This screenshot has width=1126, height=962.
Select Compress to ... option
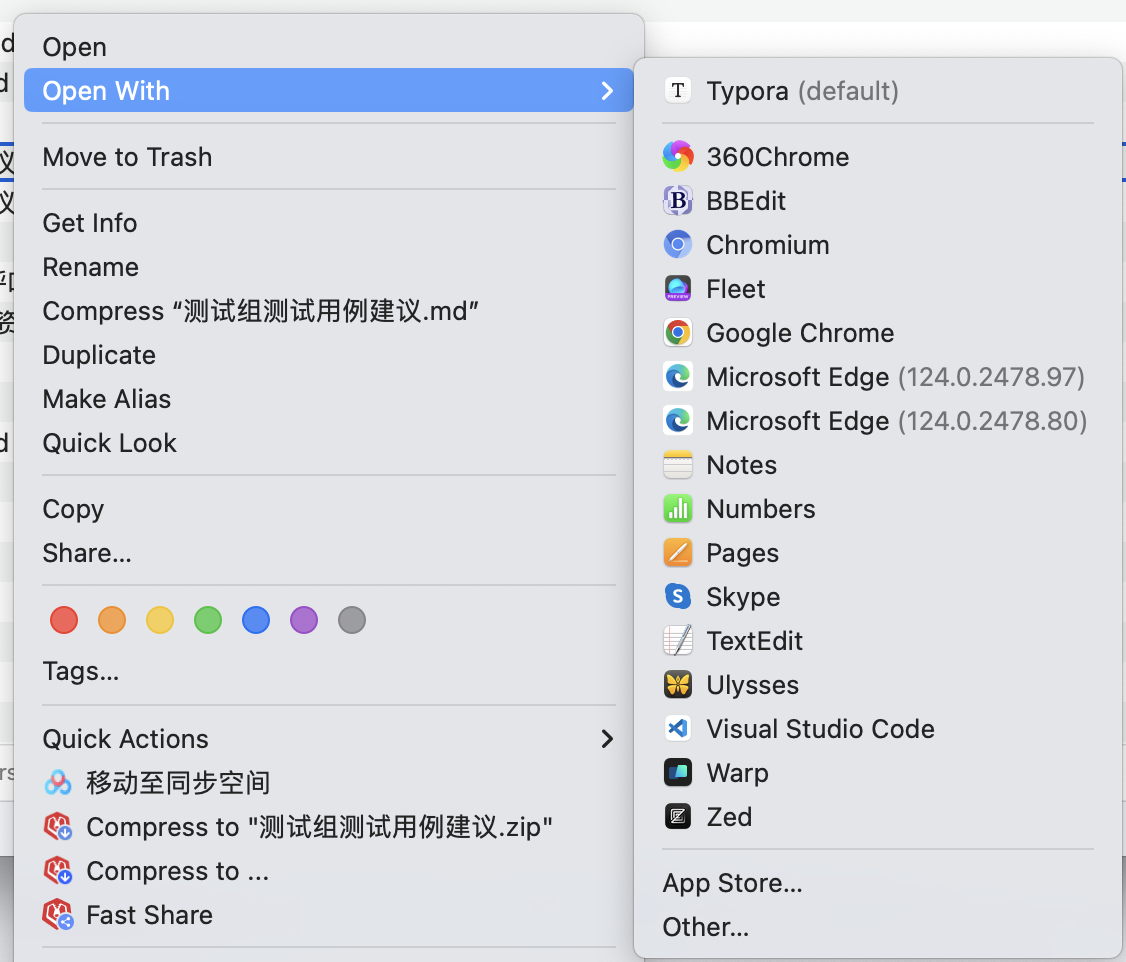(329, 871)
